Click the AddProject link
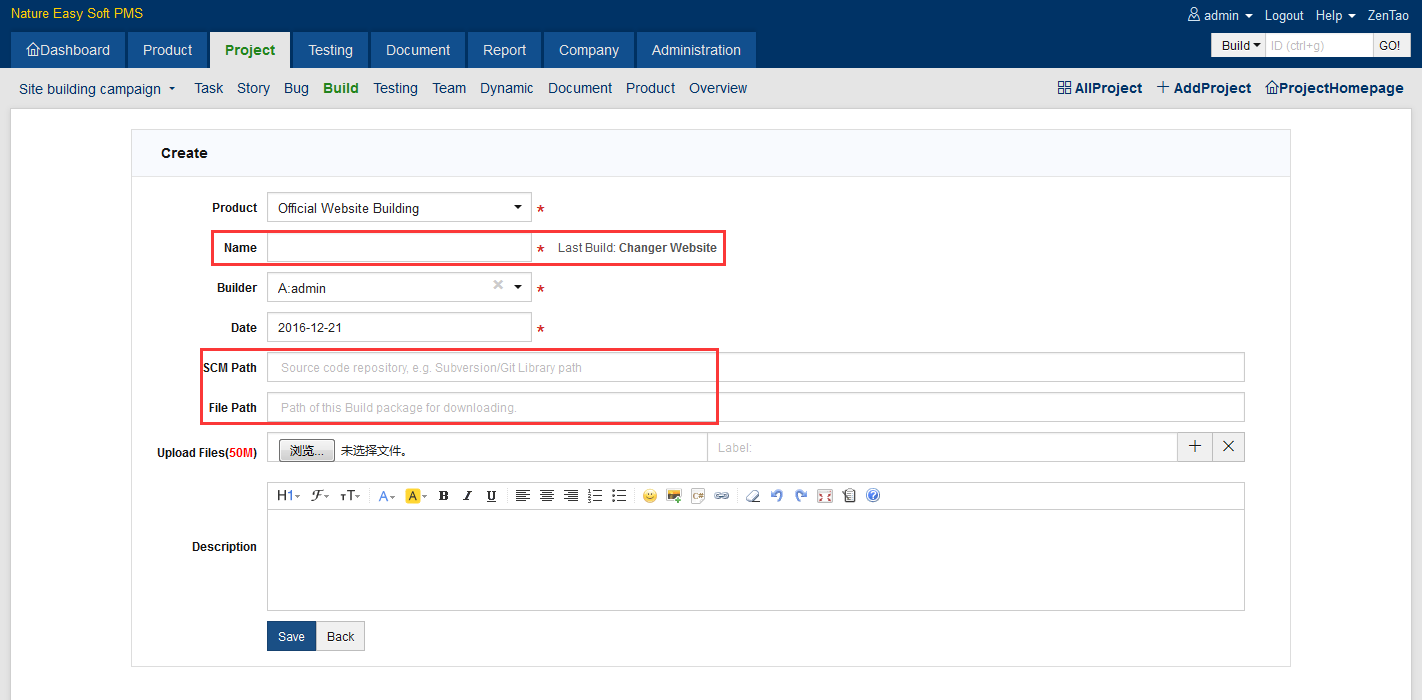This screenshot has height=700, width=1422. 1204,88
